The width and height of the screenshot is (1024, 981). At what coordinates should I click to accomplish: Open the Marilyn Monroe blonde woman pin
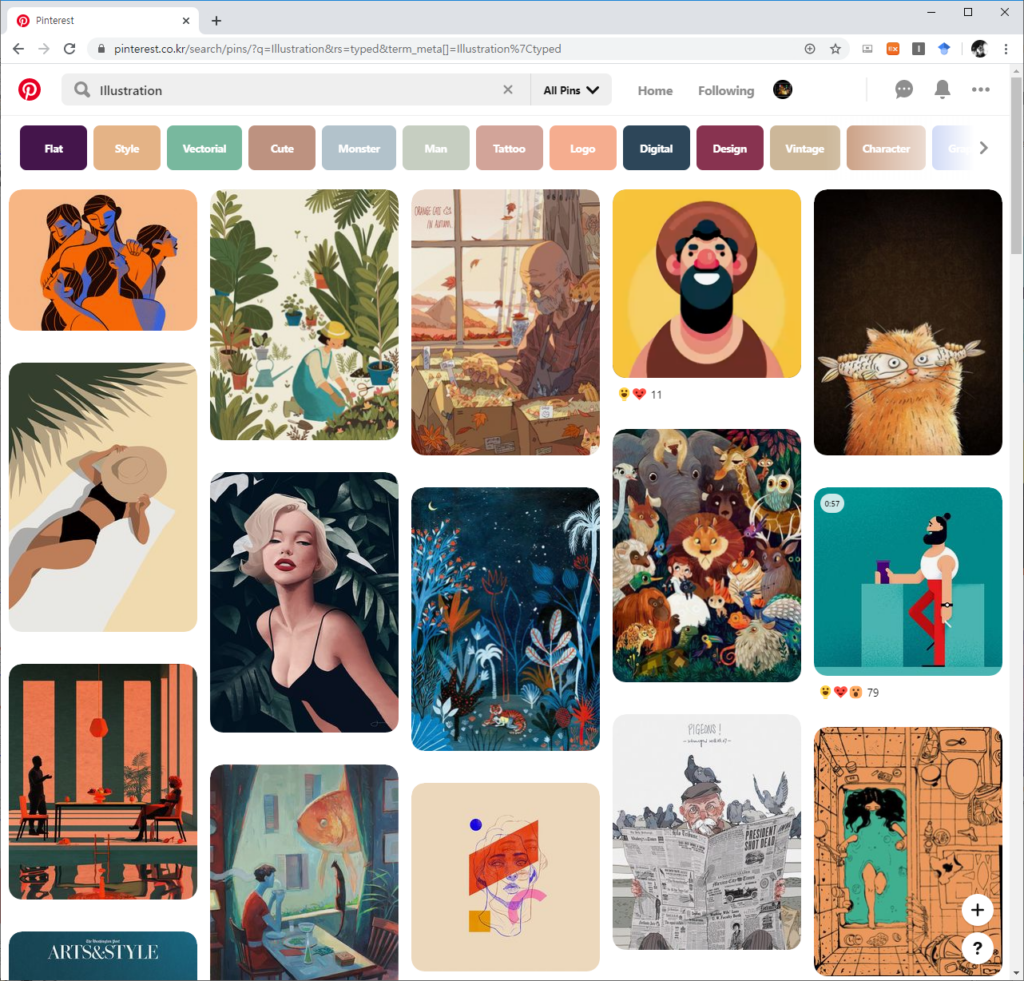click(304, 602)
